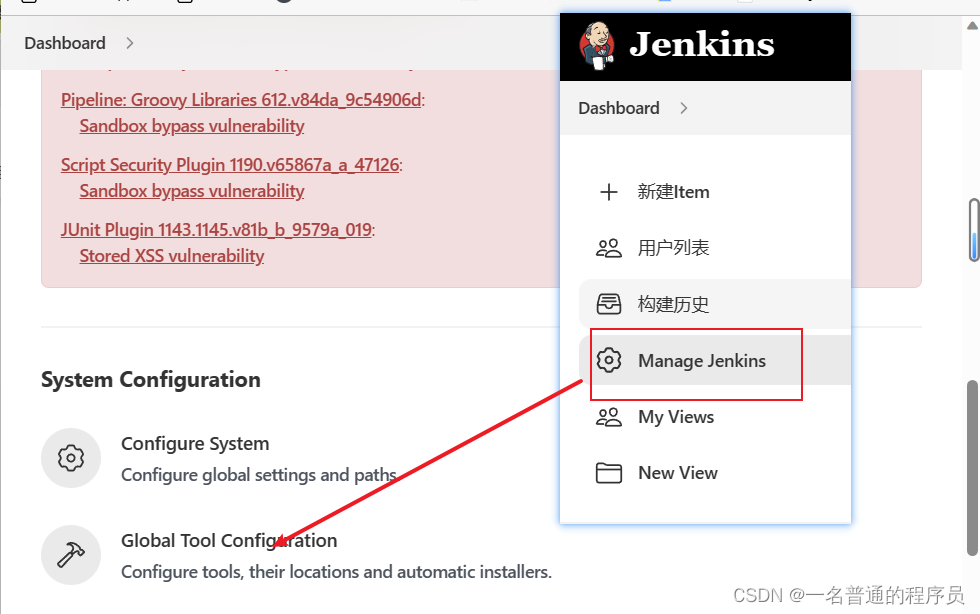Click Configure System gear icon
Screen dimensions: 980x614
click(71, 458)
